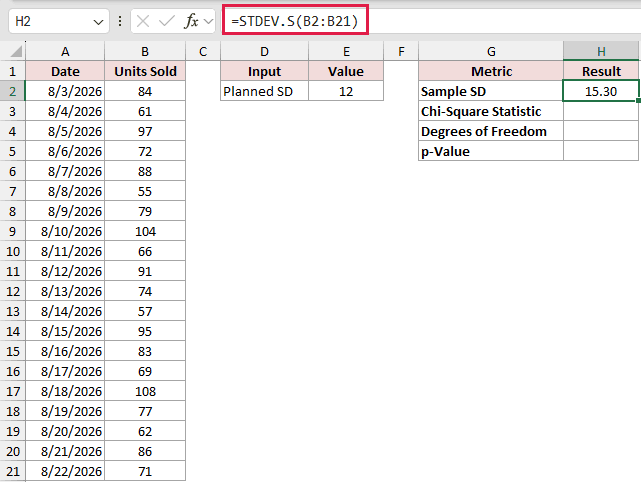Select column D header
The width and height of the screenshot is (641, 482).
264,52
